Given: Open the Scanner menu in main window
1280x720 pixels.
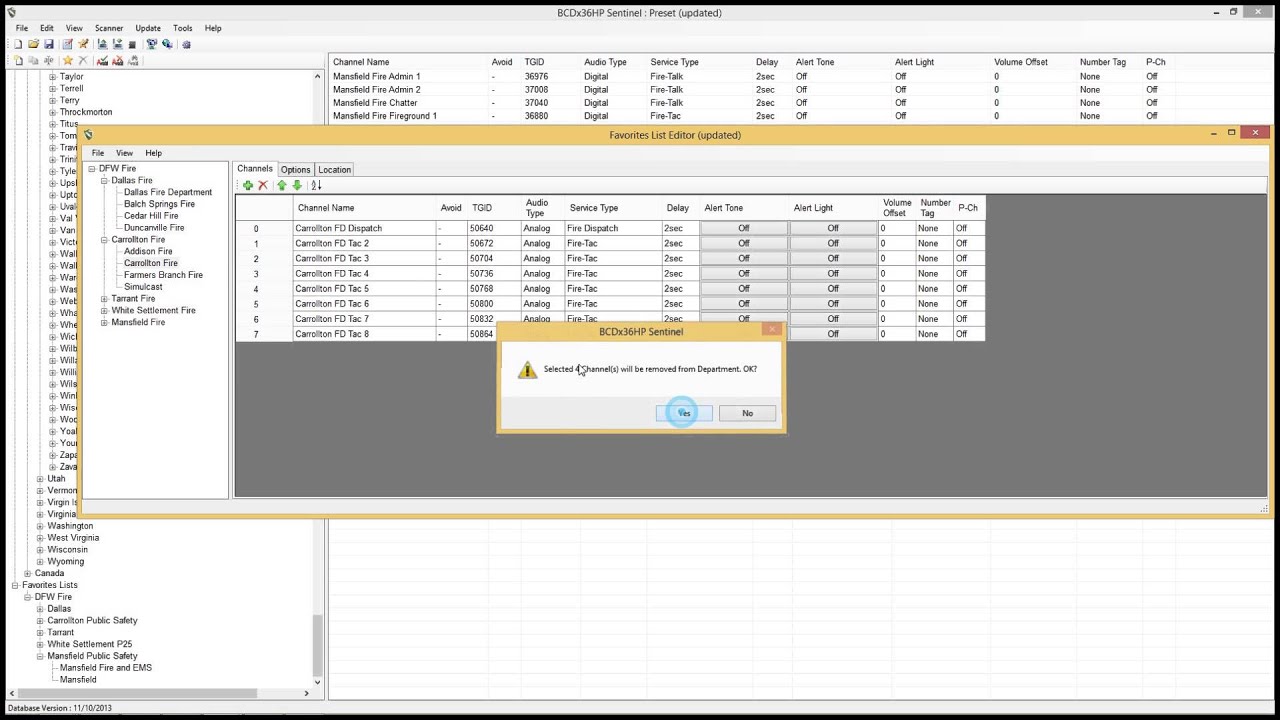Looking at the screenshot, I should tap(109, 28).
